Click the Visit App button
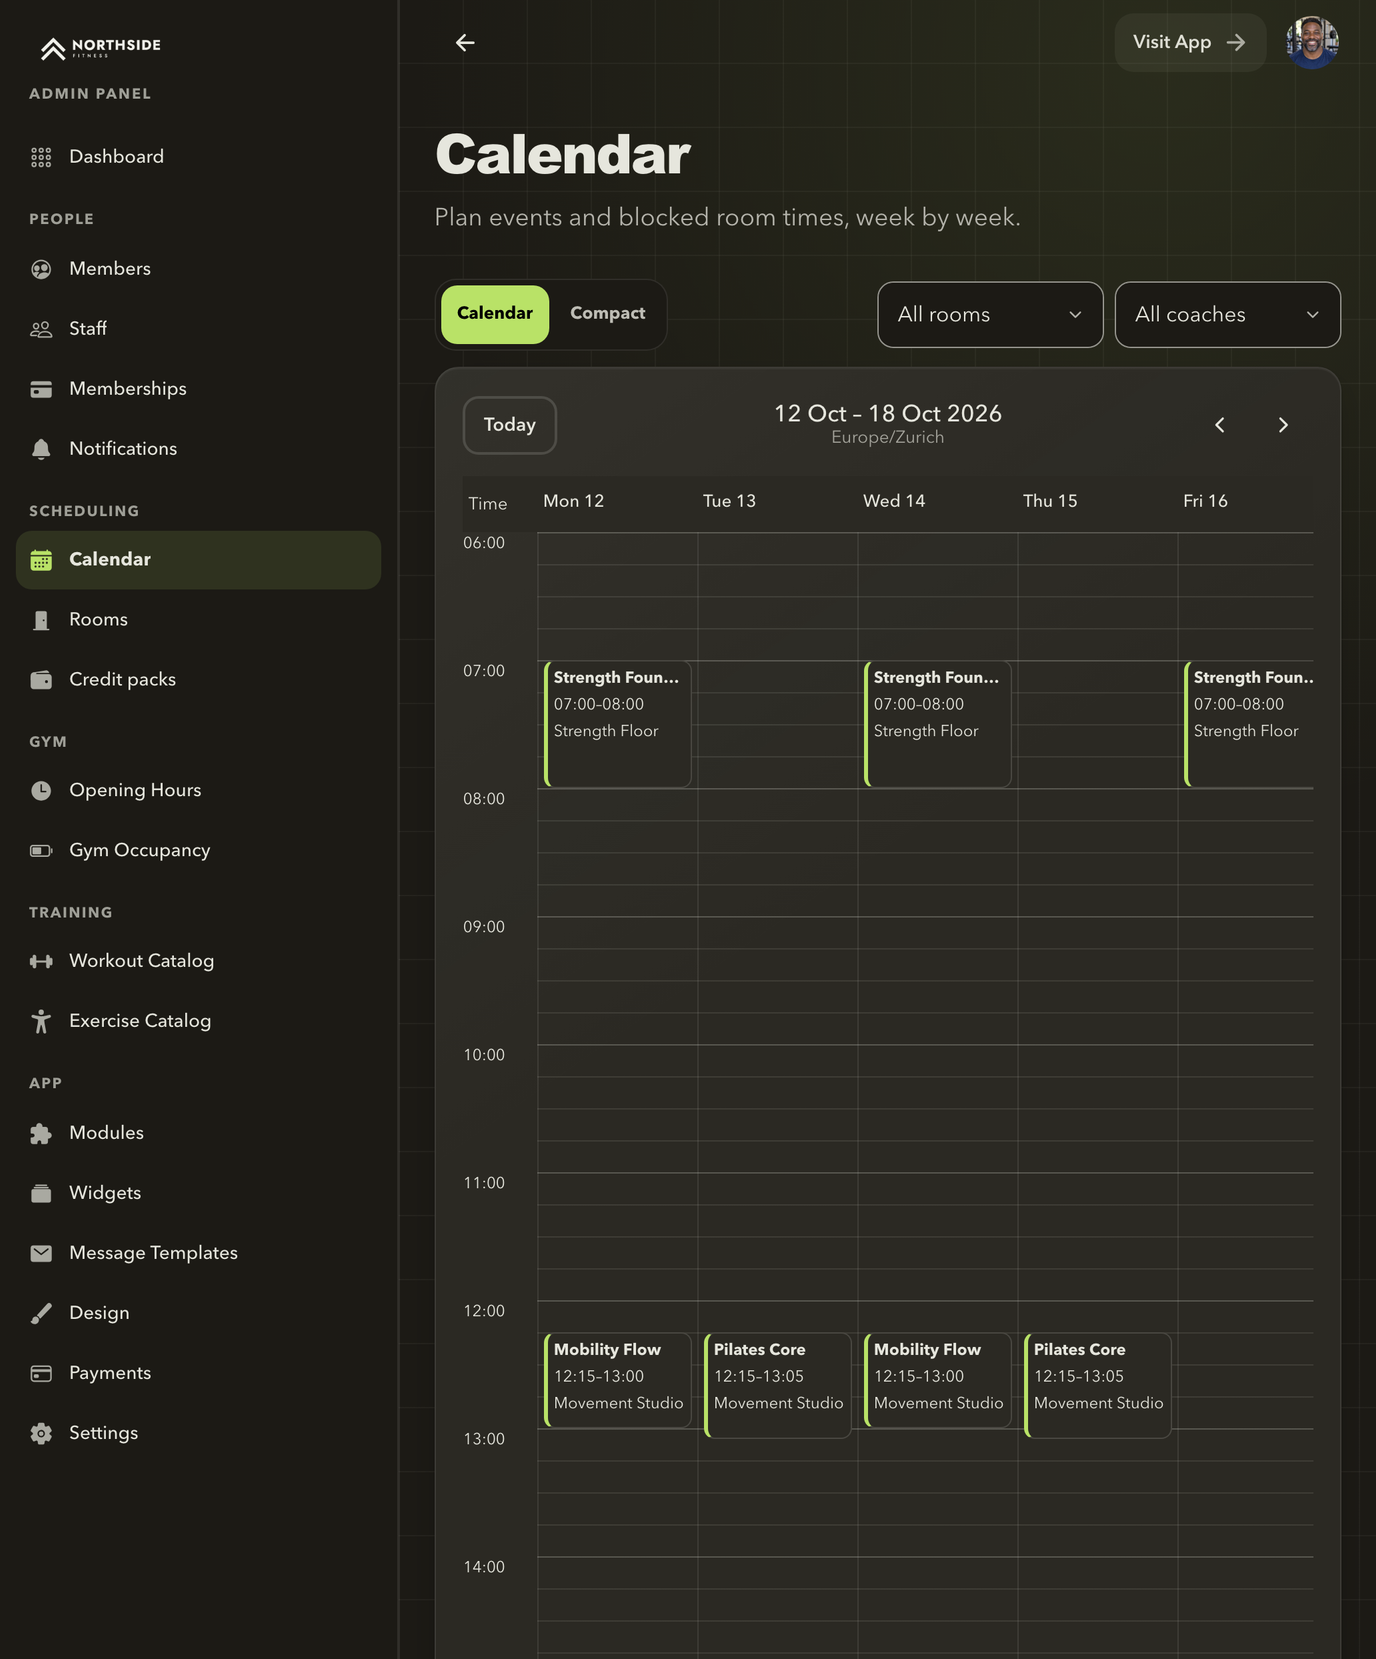The height and width of the screenshot is (1659, 1376). click(x=1190, y=42)
